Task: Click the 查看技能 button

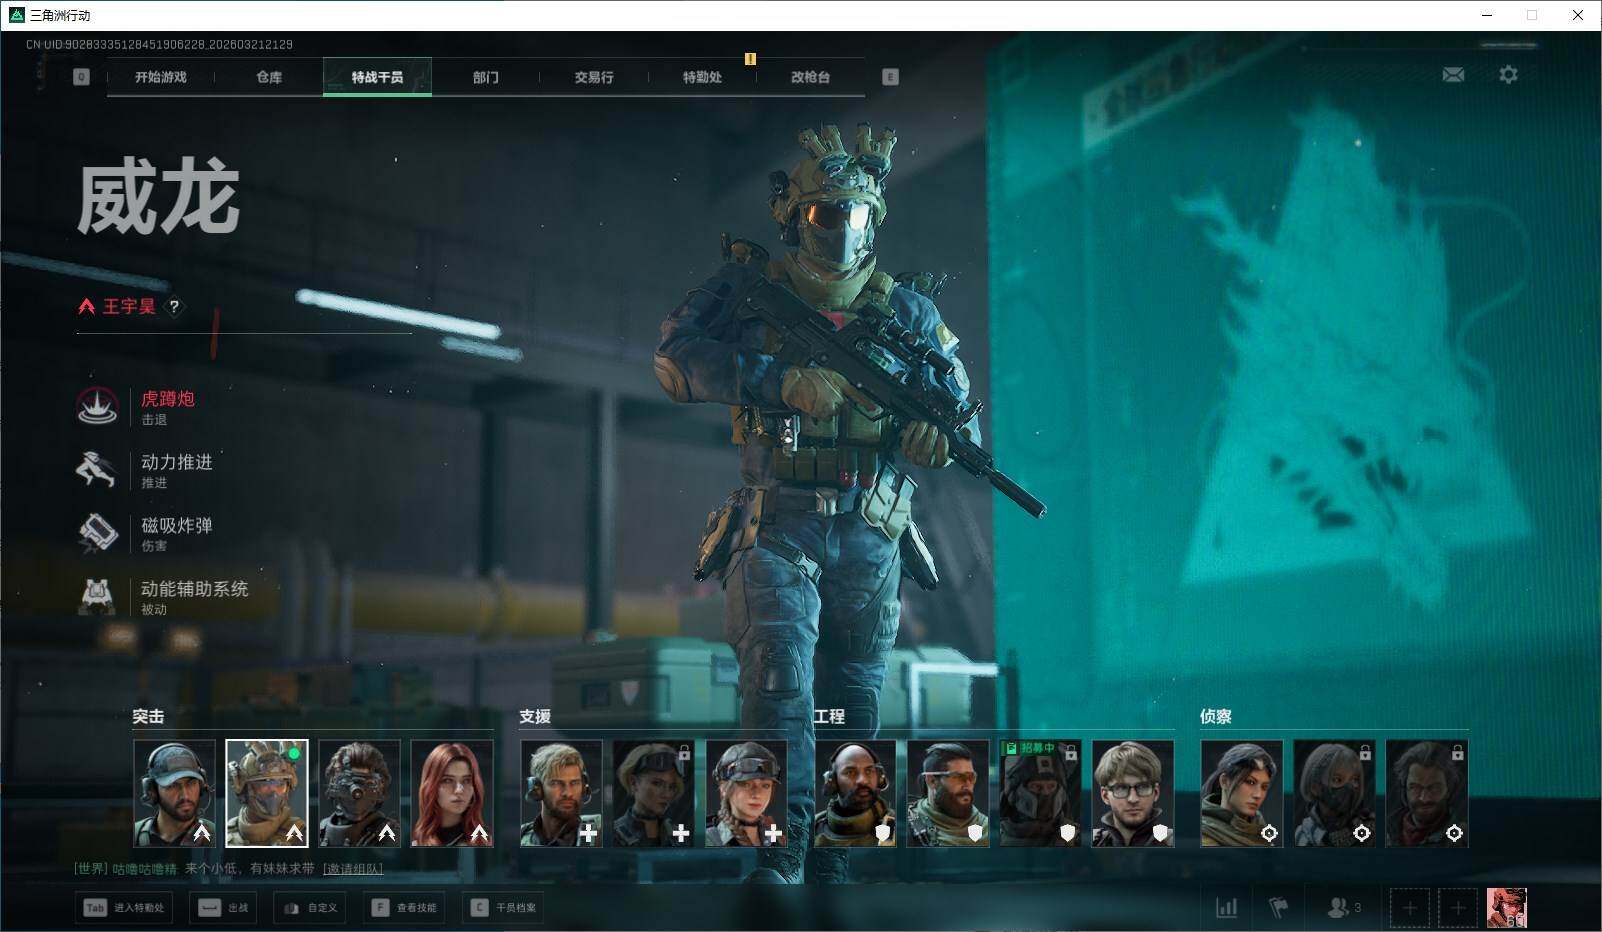Action: pos(404,908)
